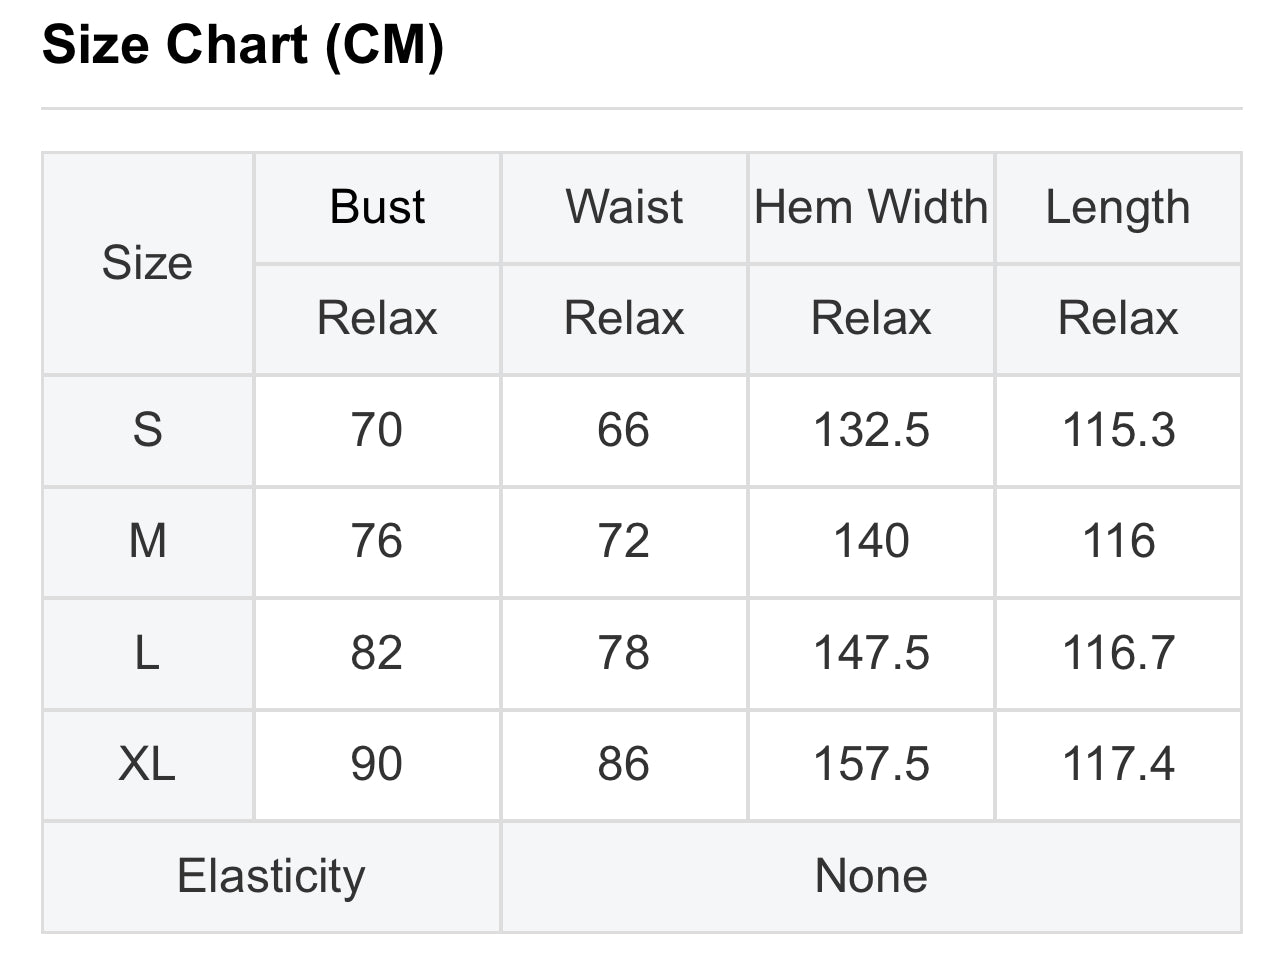1284x954 pixels.
Task: Click the Hem Width column header
Action: pos(871,208)
